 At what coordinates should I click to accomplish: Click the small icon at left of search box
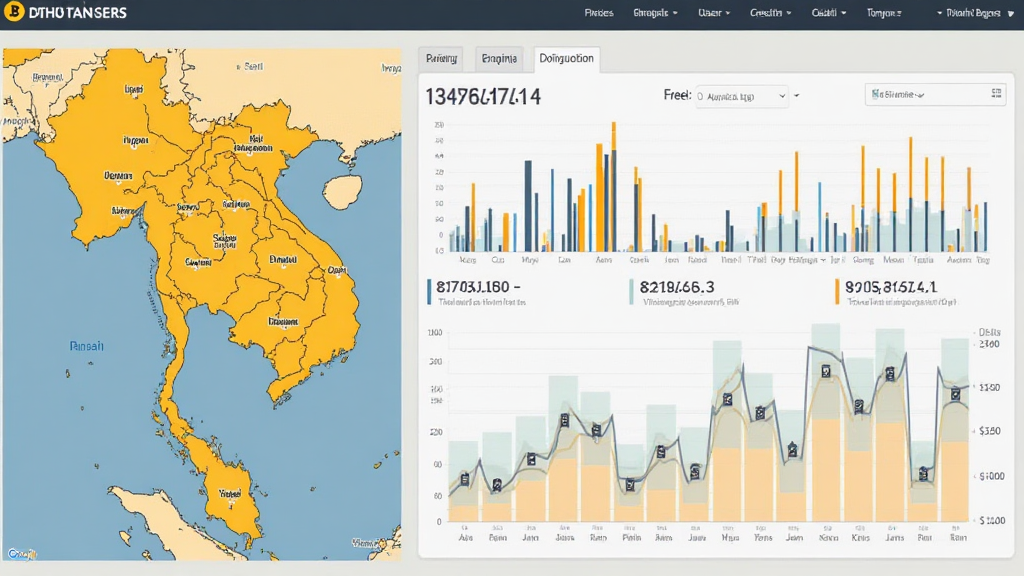877,95
